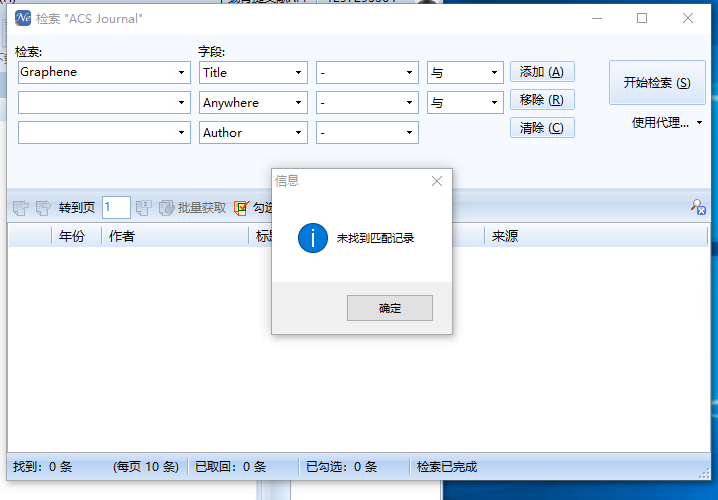The image size is (718, 500).
Task: Click 开始检索 (S) to start search
Action: pyautogui.click(x=657, y=82)
